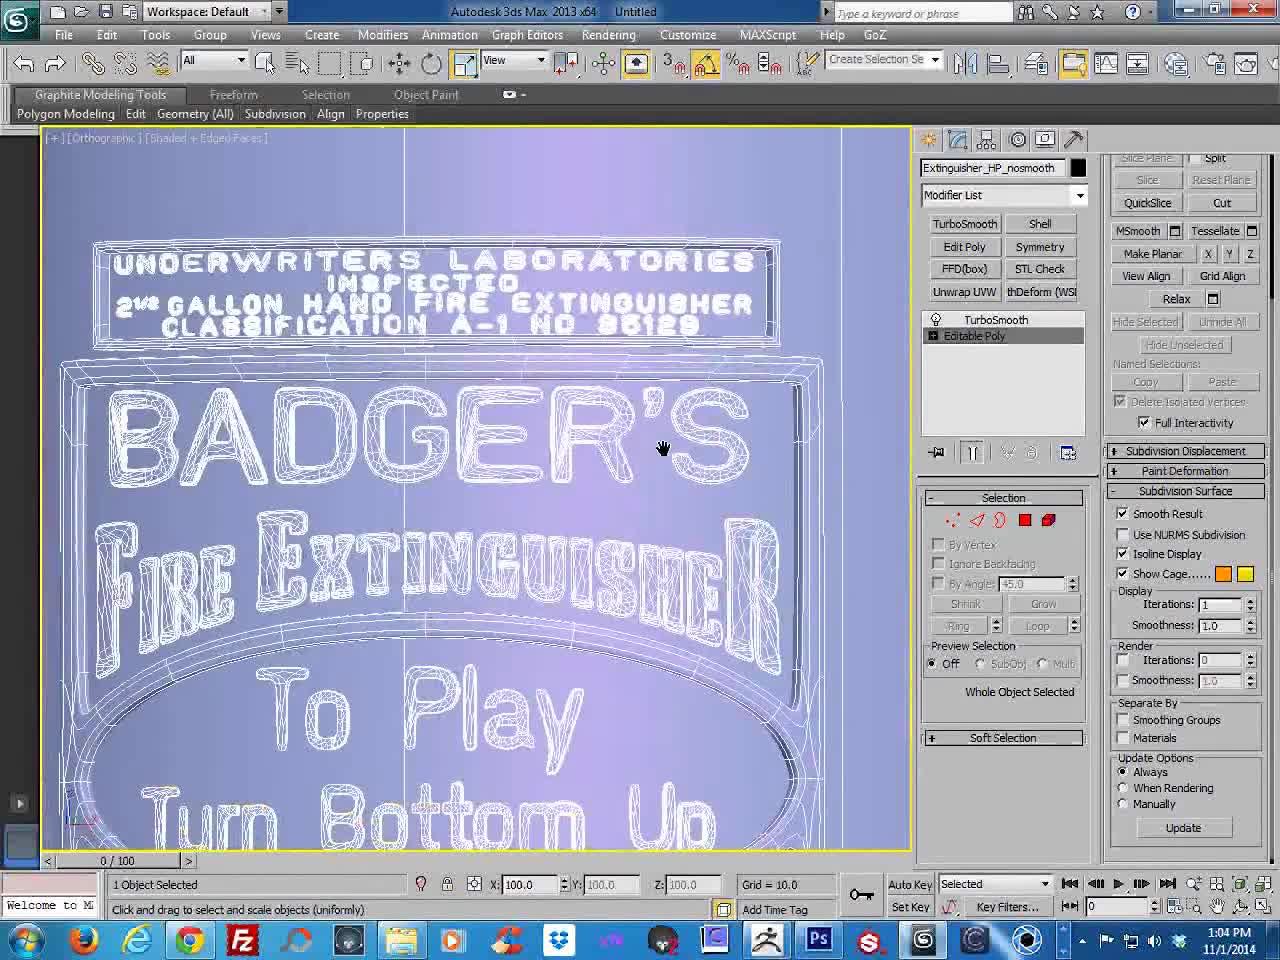Select Vertex sub-object level
The width and height of the screenshot is (1280, 960).
click(x=952, y=520)
